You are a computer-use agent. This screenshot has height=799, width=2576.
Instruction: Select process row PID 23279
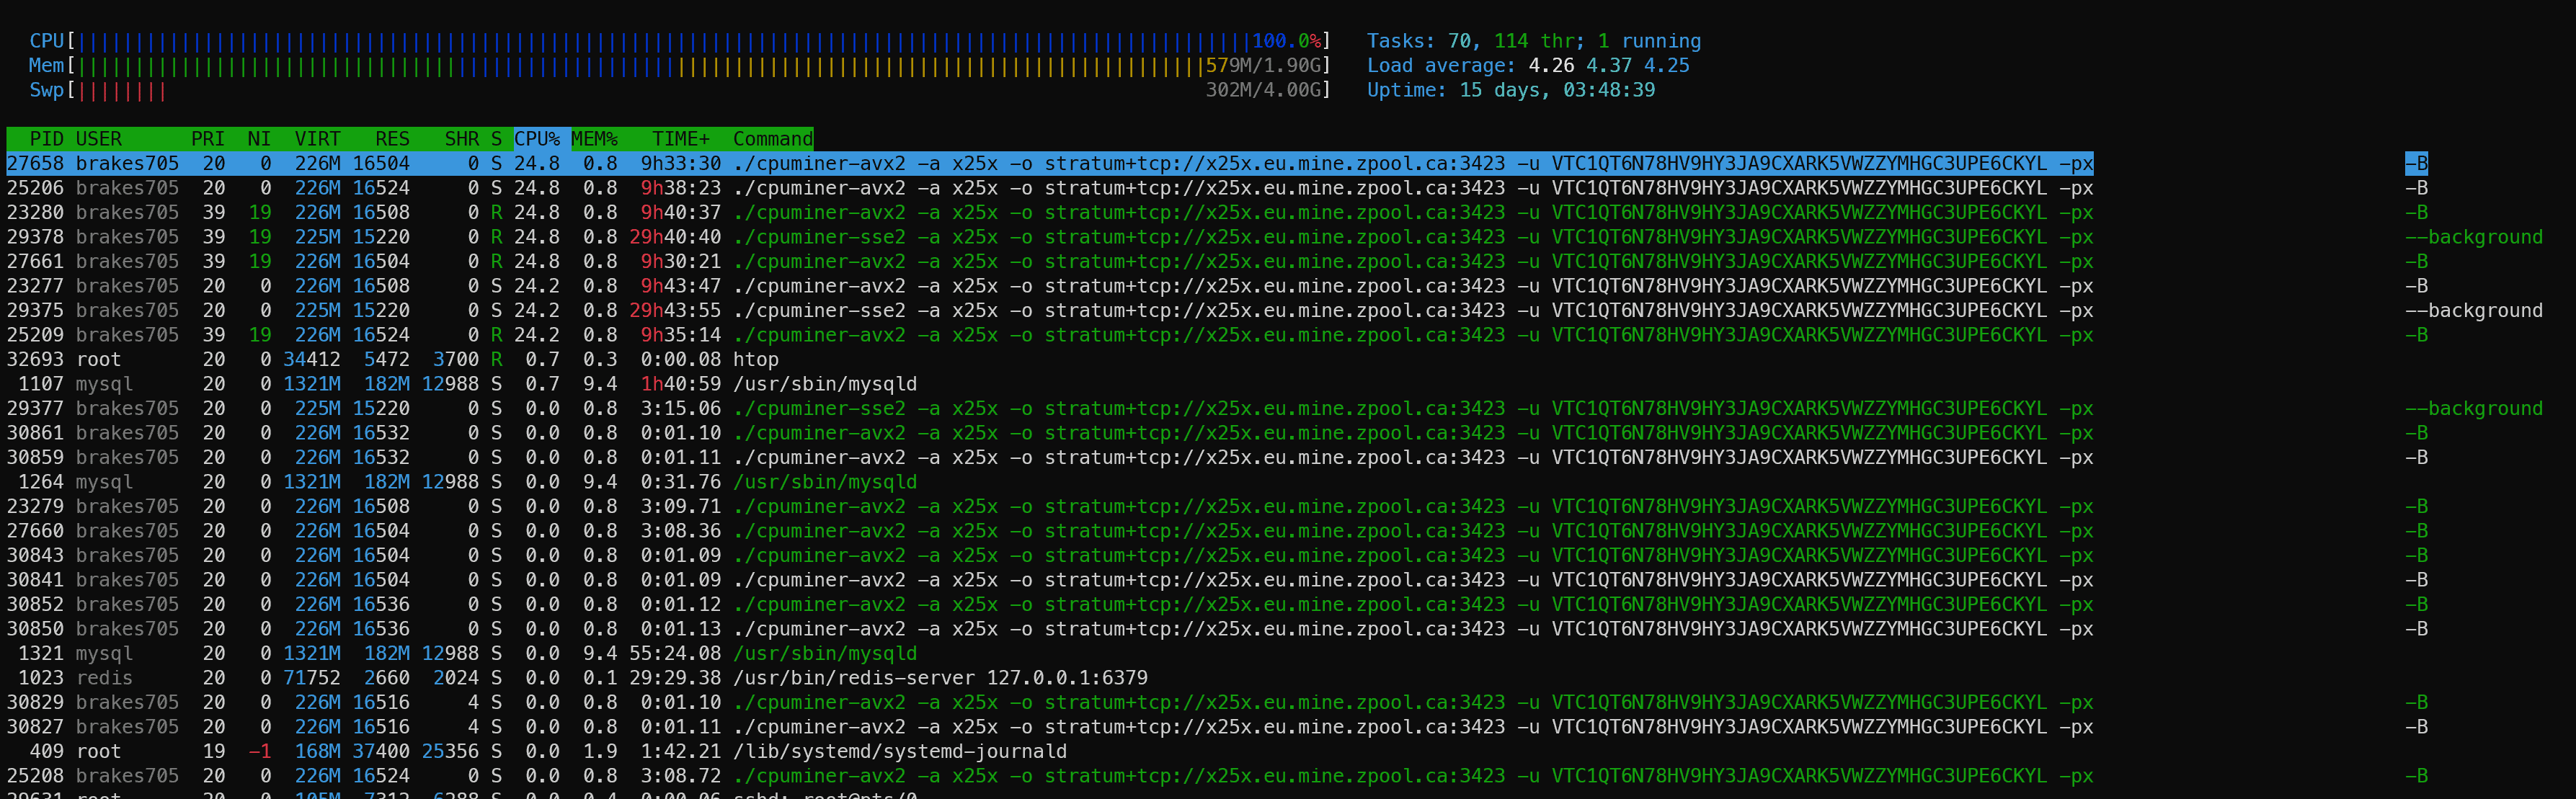[x=1217, y=506]
